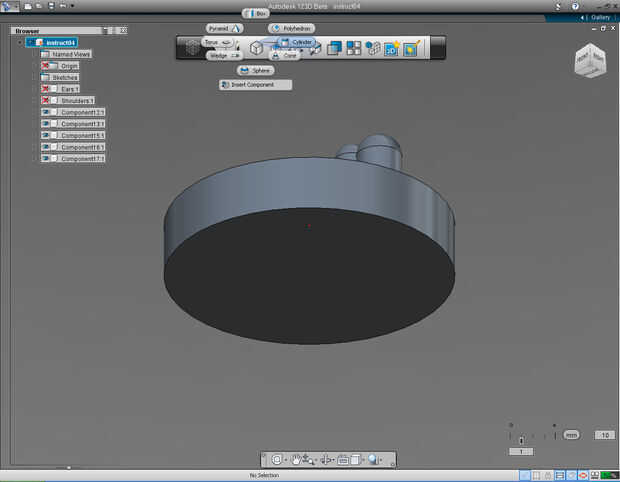620x482 pixels.
Task: Click the snap increment field showing 1
Action: [521, 452]
